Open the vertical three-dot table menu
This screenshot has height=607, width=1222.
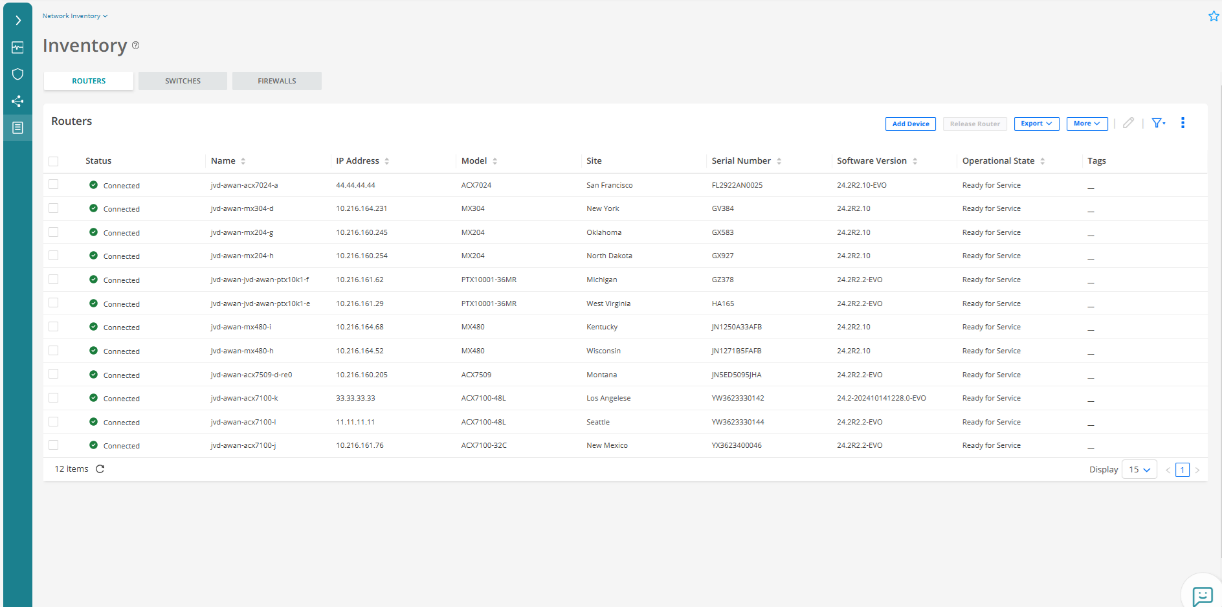(x=1183, y=123)
